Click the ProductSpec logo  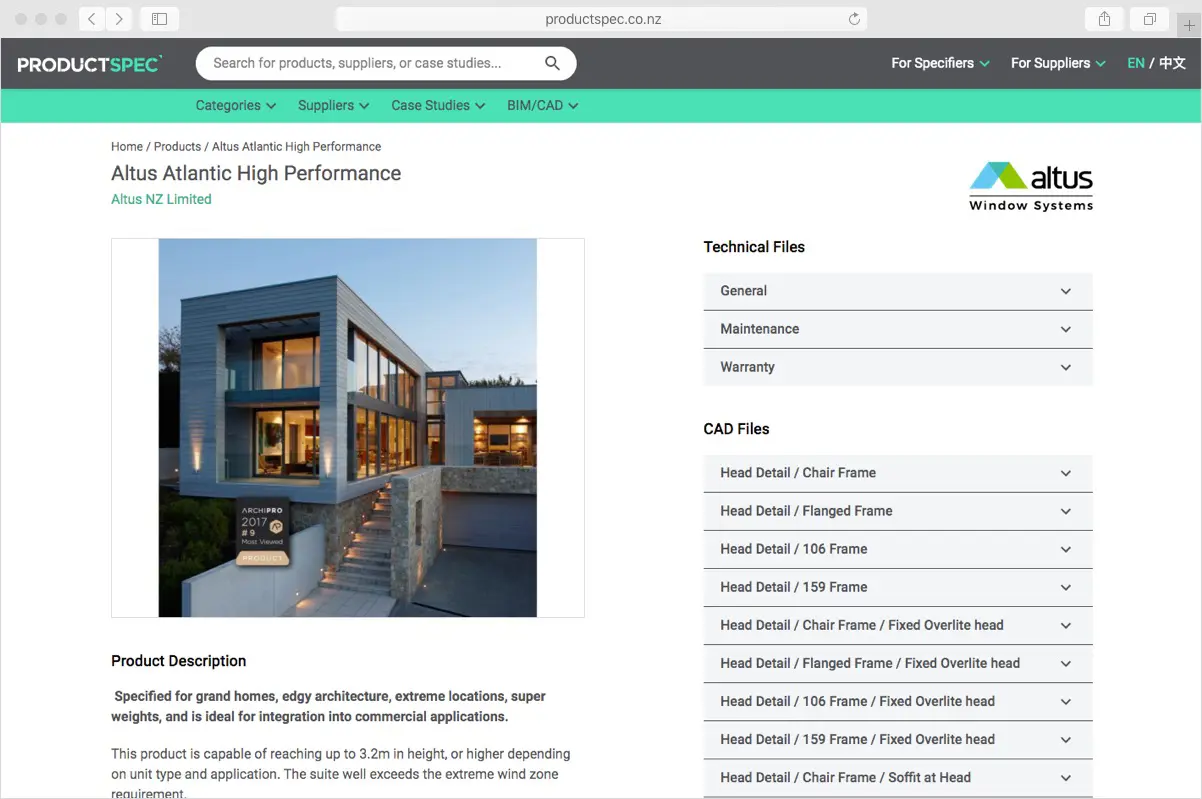tap(89, 64)
